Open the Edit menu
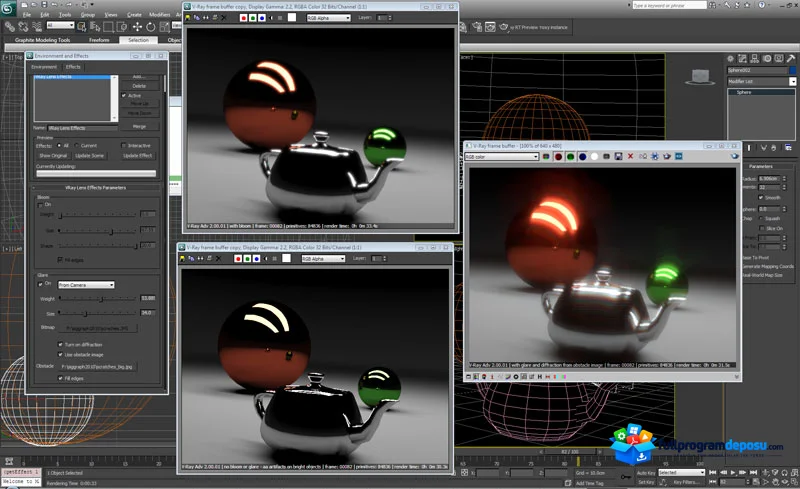 click(x=45, y=15)
